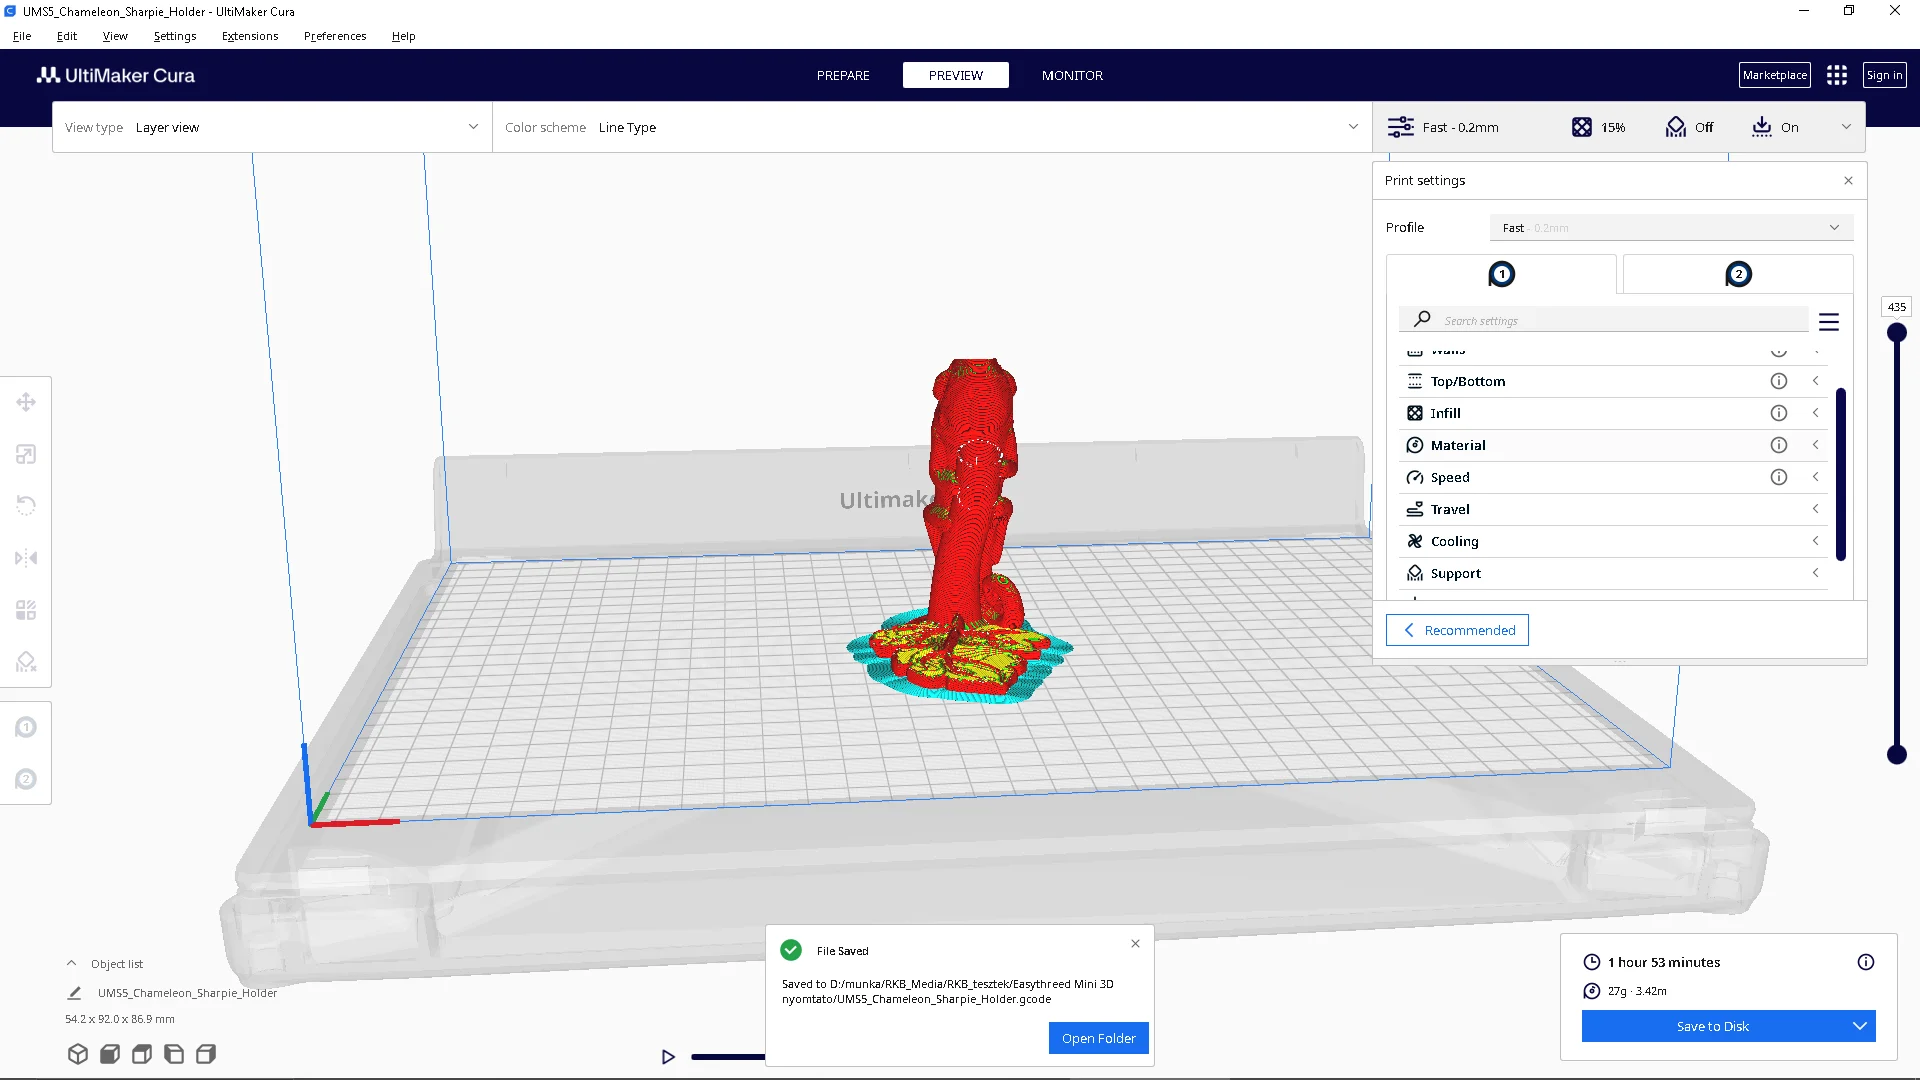Click the Recommended settings button

pyautogui.click(x=1457, y=630)
